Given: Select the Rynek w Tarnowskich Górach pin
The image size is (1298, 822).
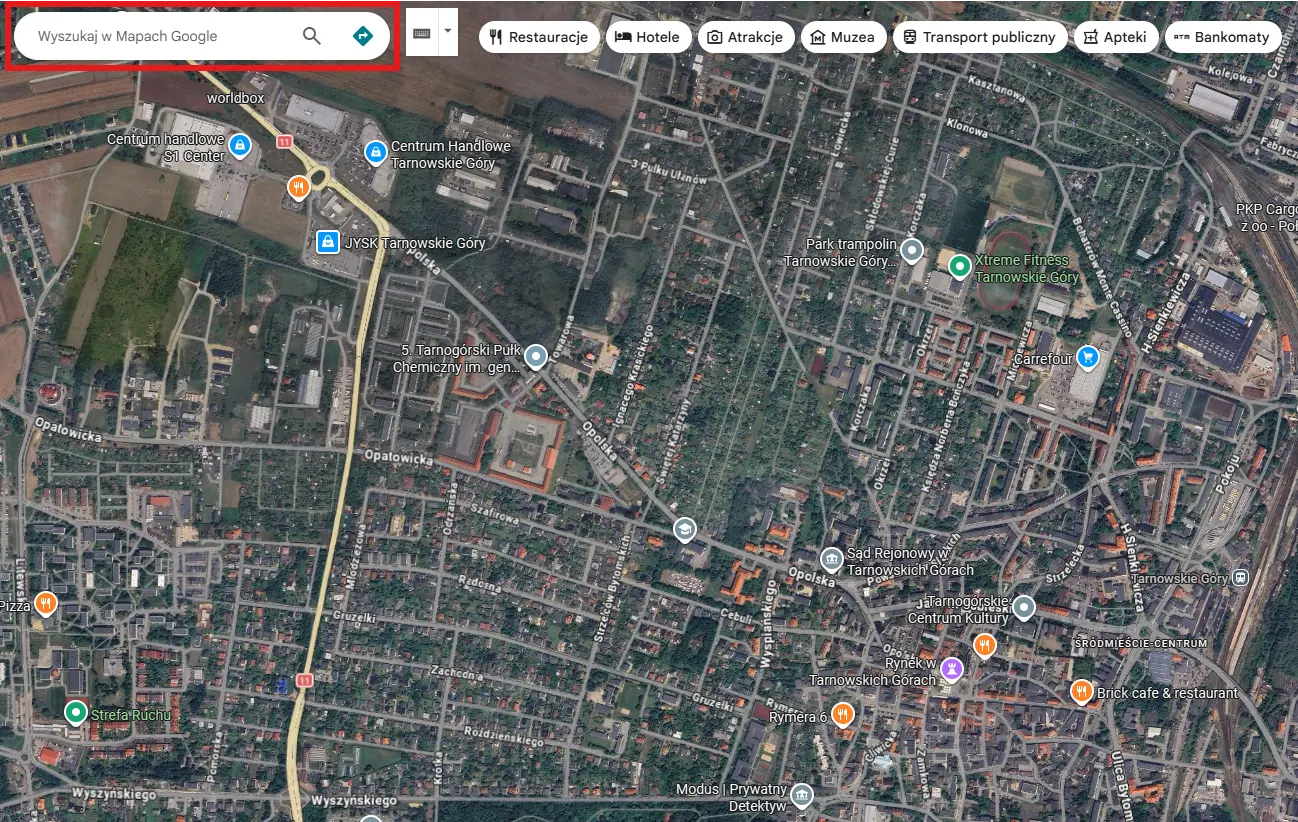Looking at the screenshot, I should tap(951, 668).
